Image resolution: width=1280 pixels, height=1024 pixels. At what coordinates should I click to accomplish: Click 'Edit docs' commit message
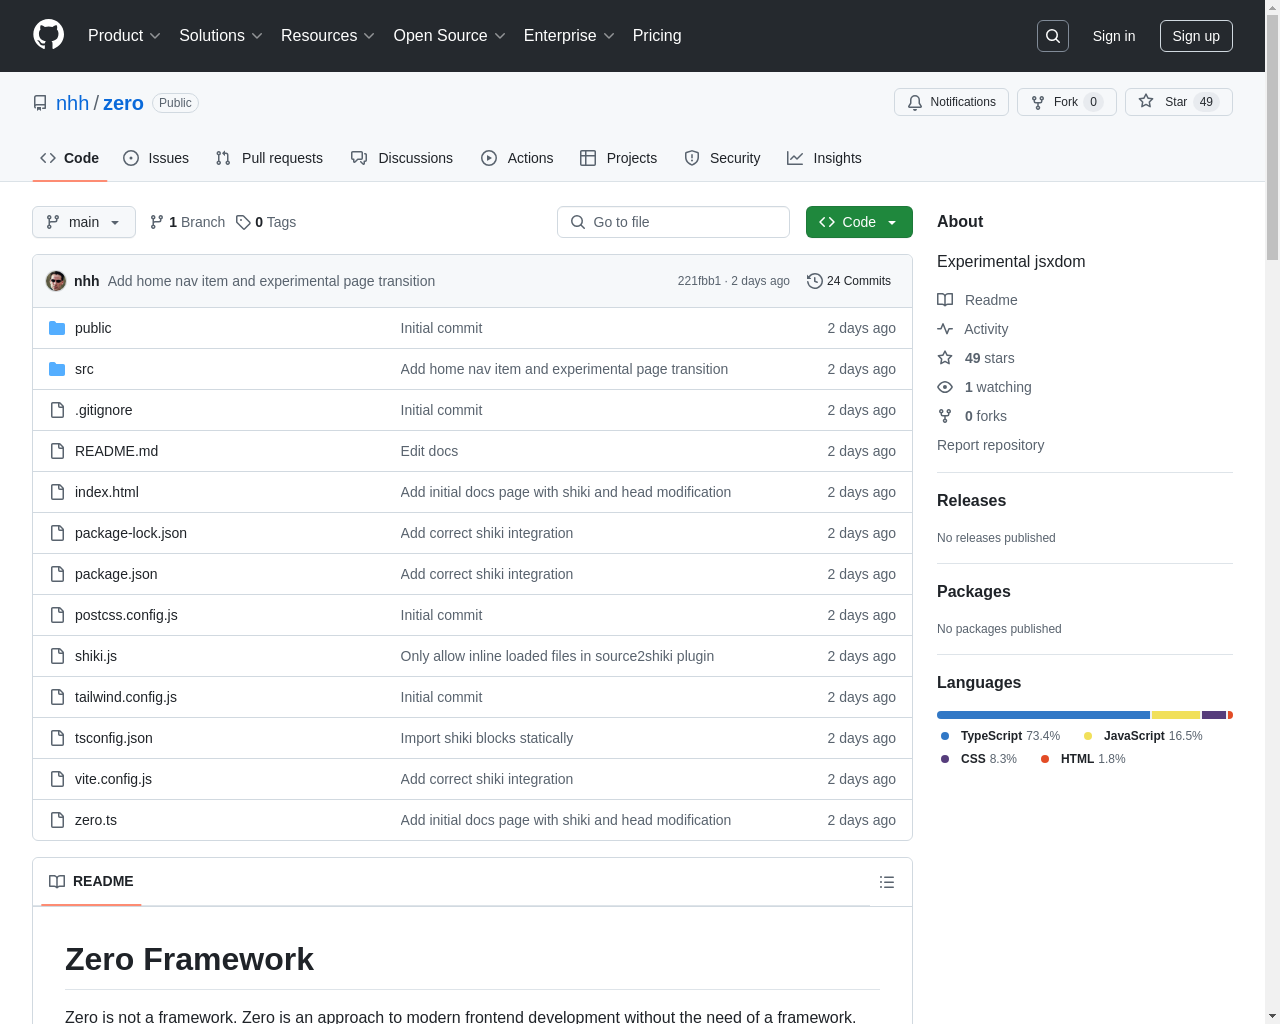[429, 451]
